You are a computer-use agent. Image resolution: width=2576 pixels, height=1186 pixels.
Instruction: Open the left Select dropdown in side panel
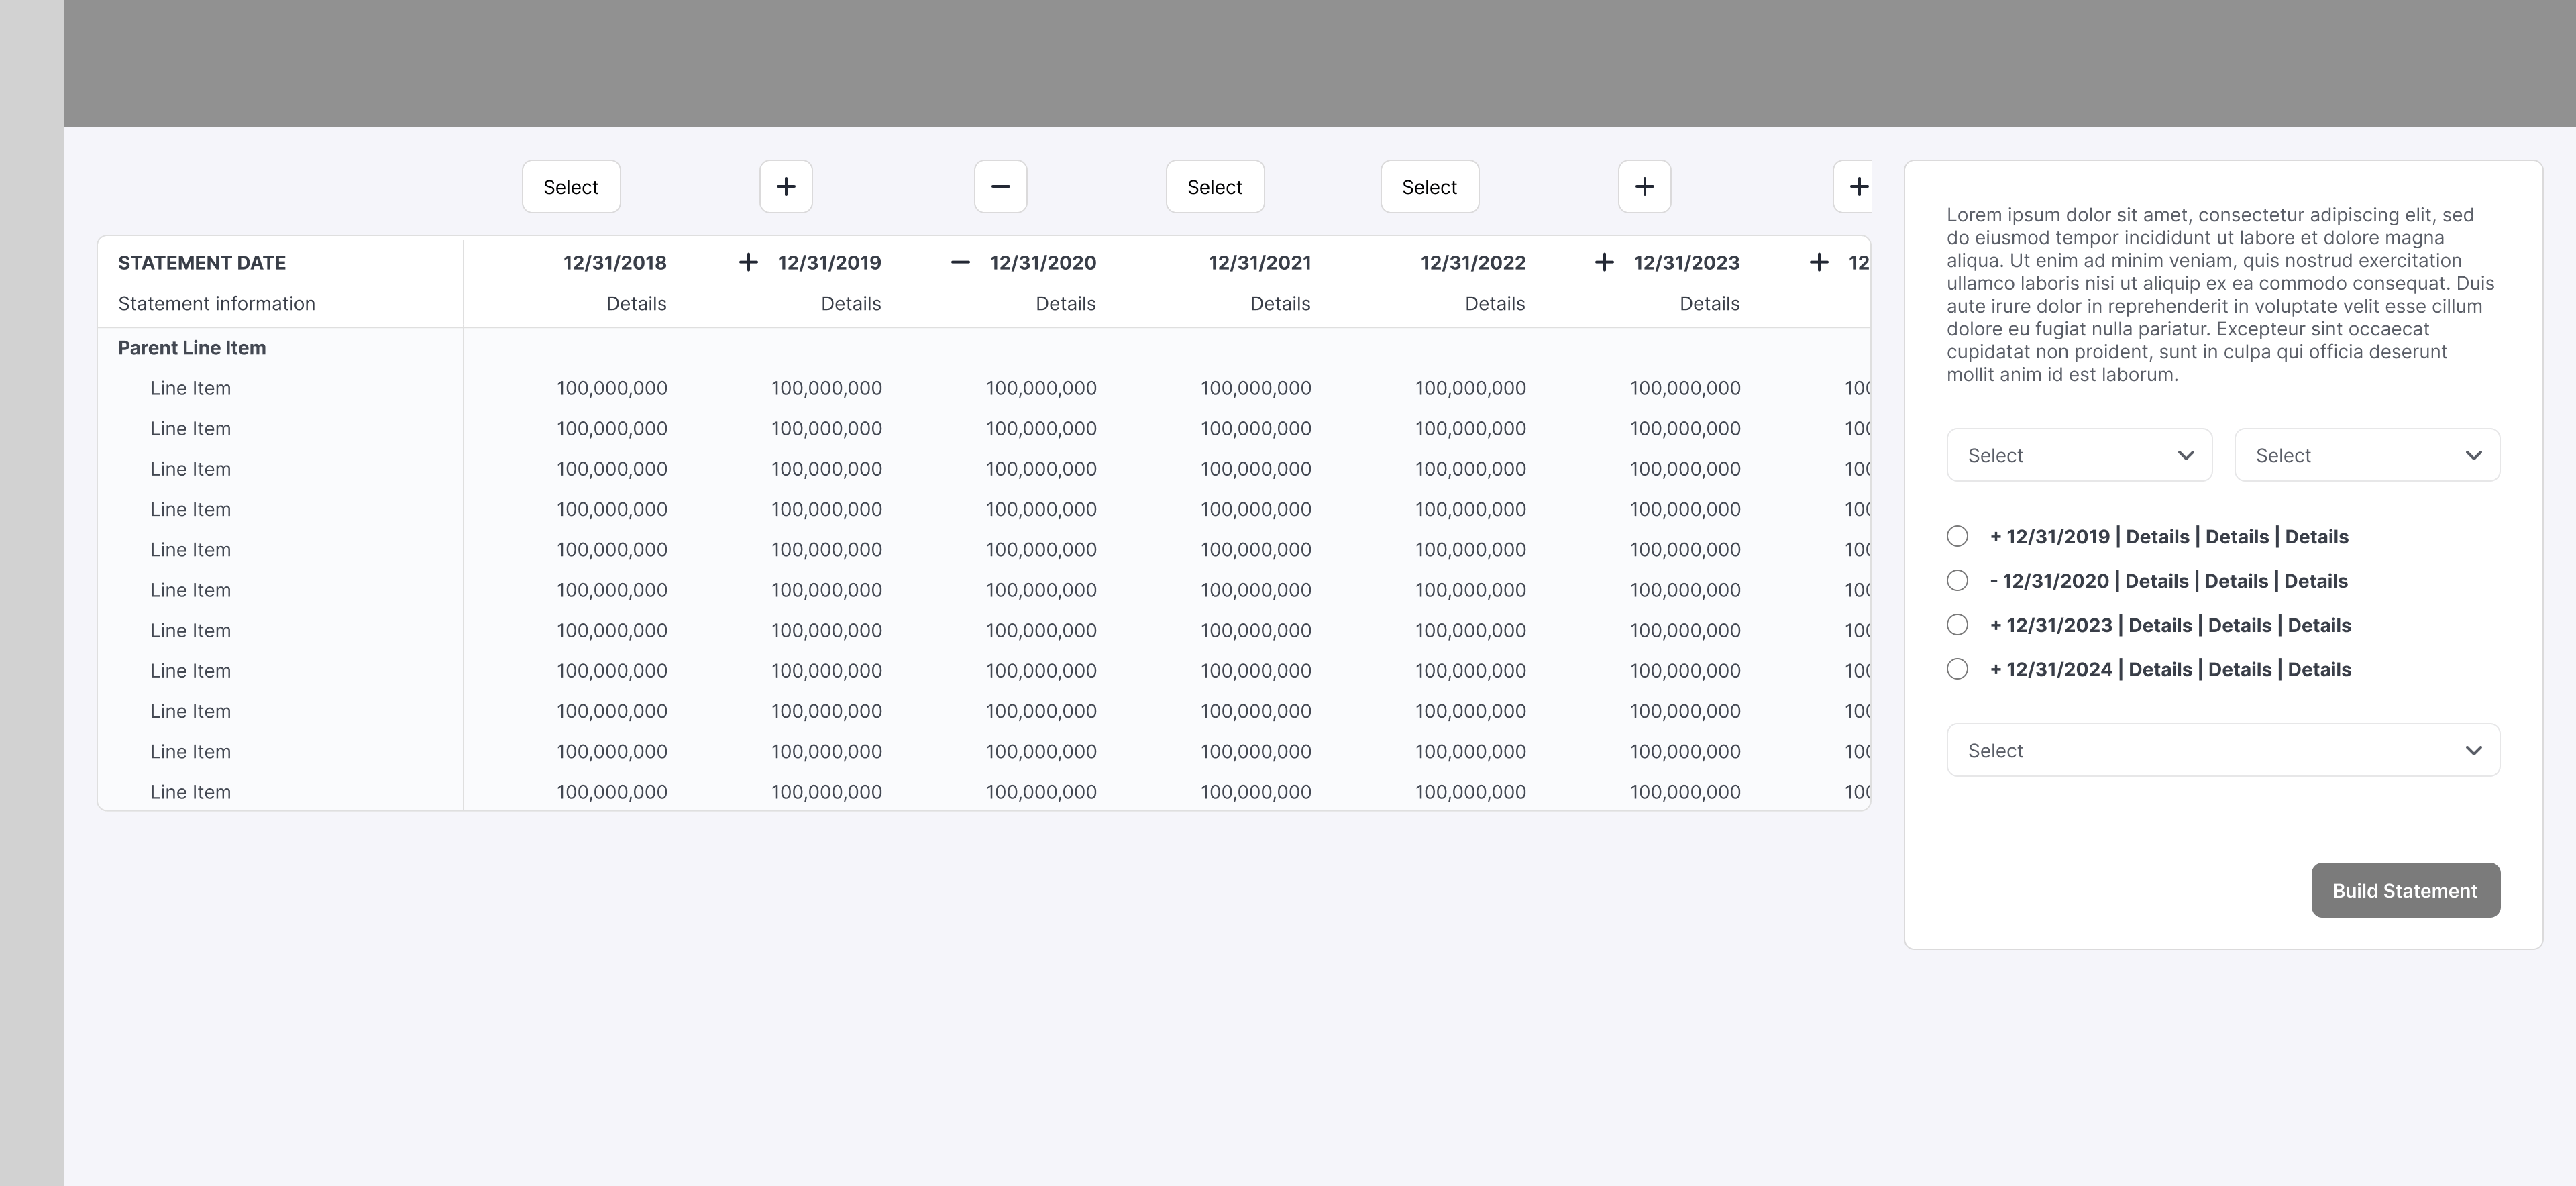coord(2078,456)
